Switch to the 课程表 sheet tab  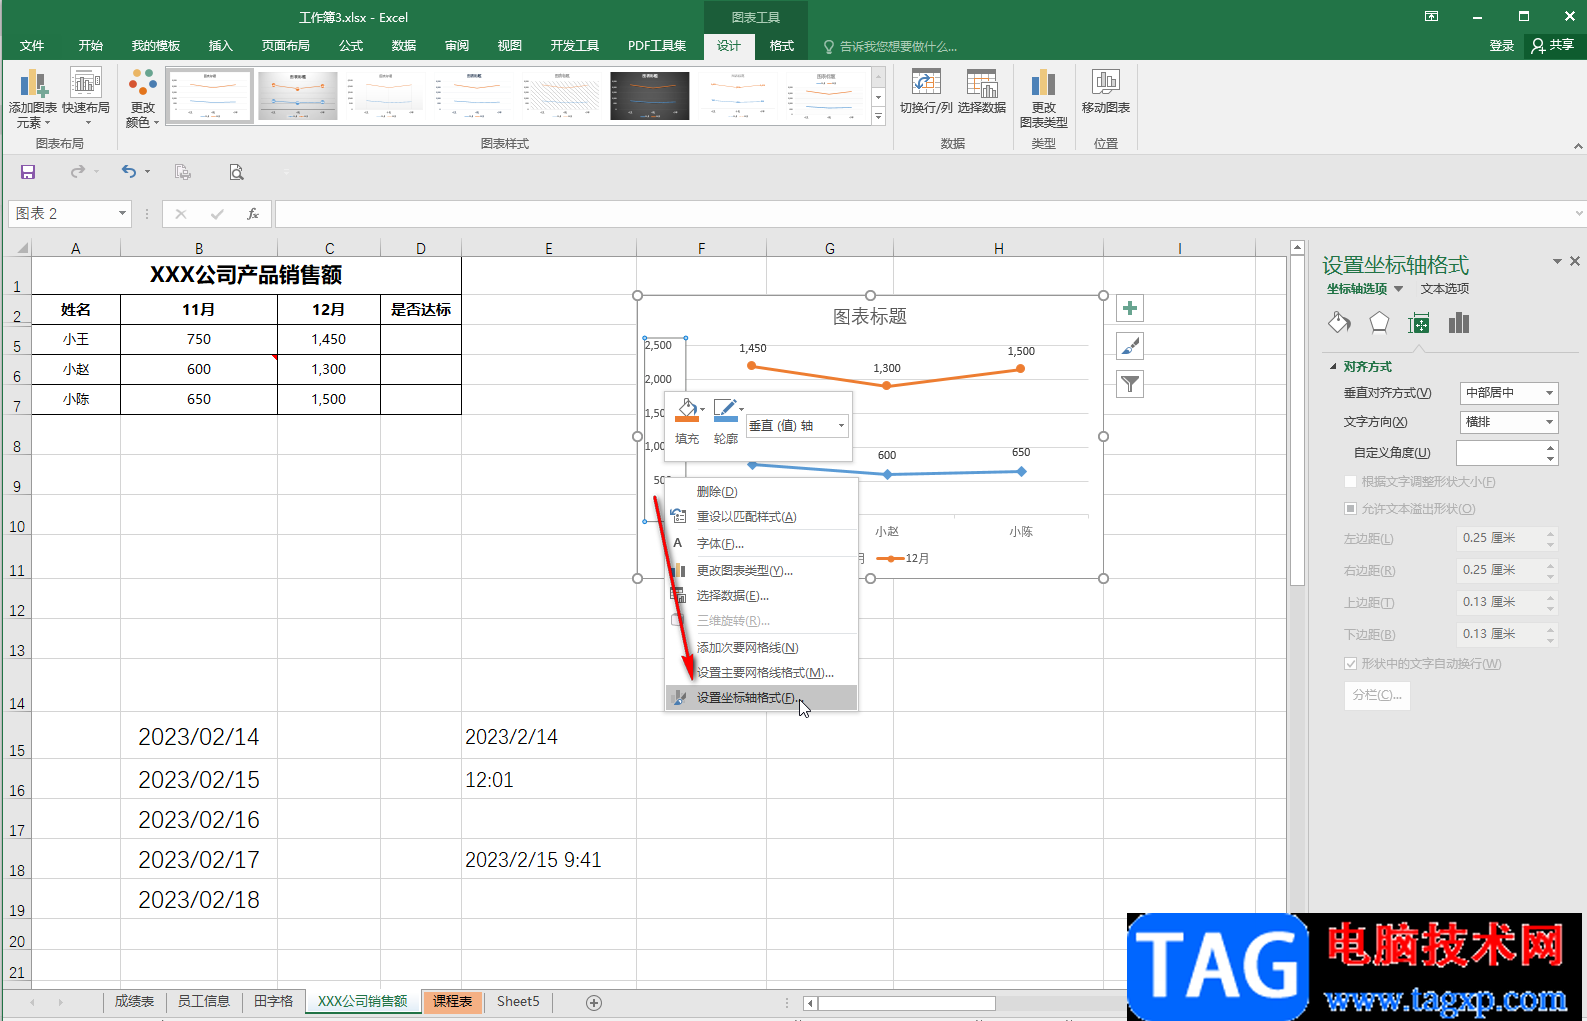[x=452, y=1002]
